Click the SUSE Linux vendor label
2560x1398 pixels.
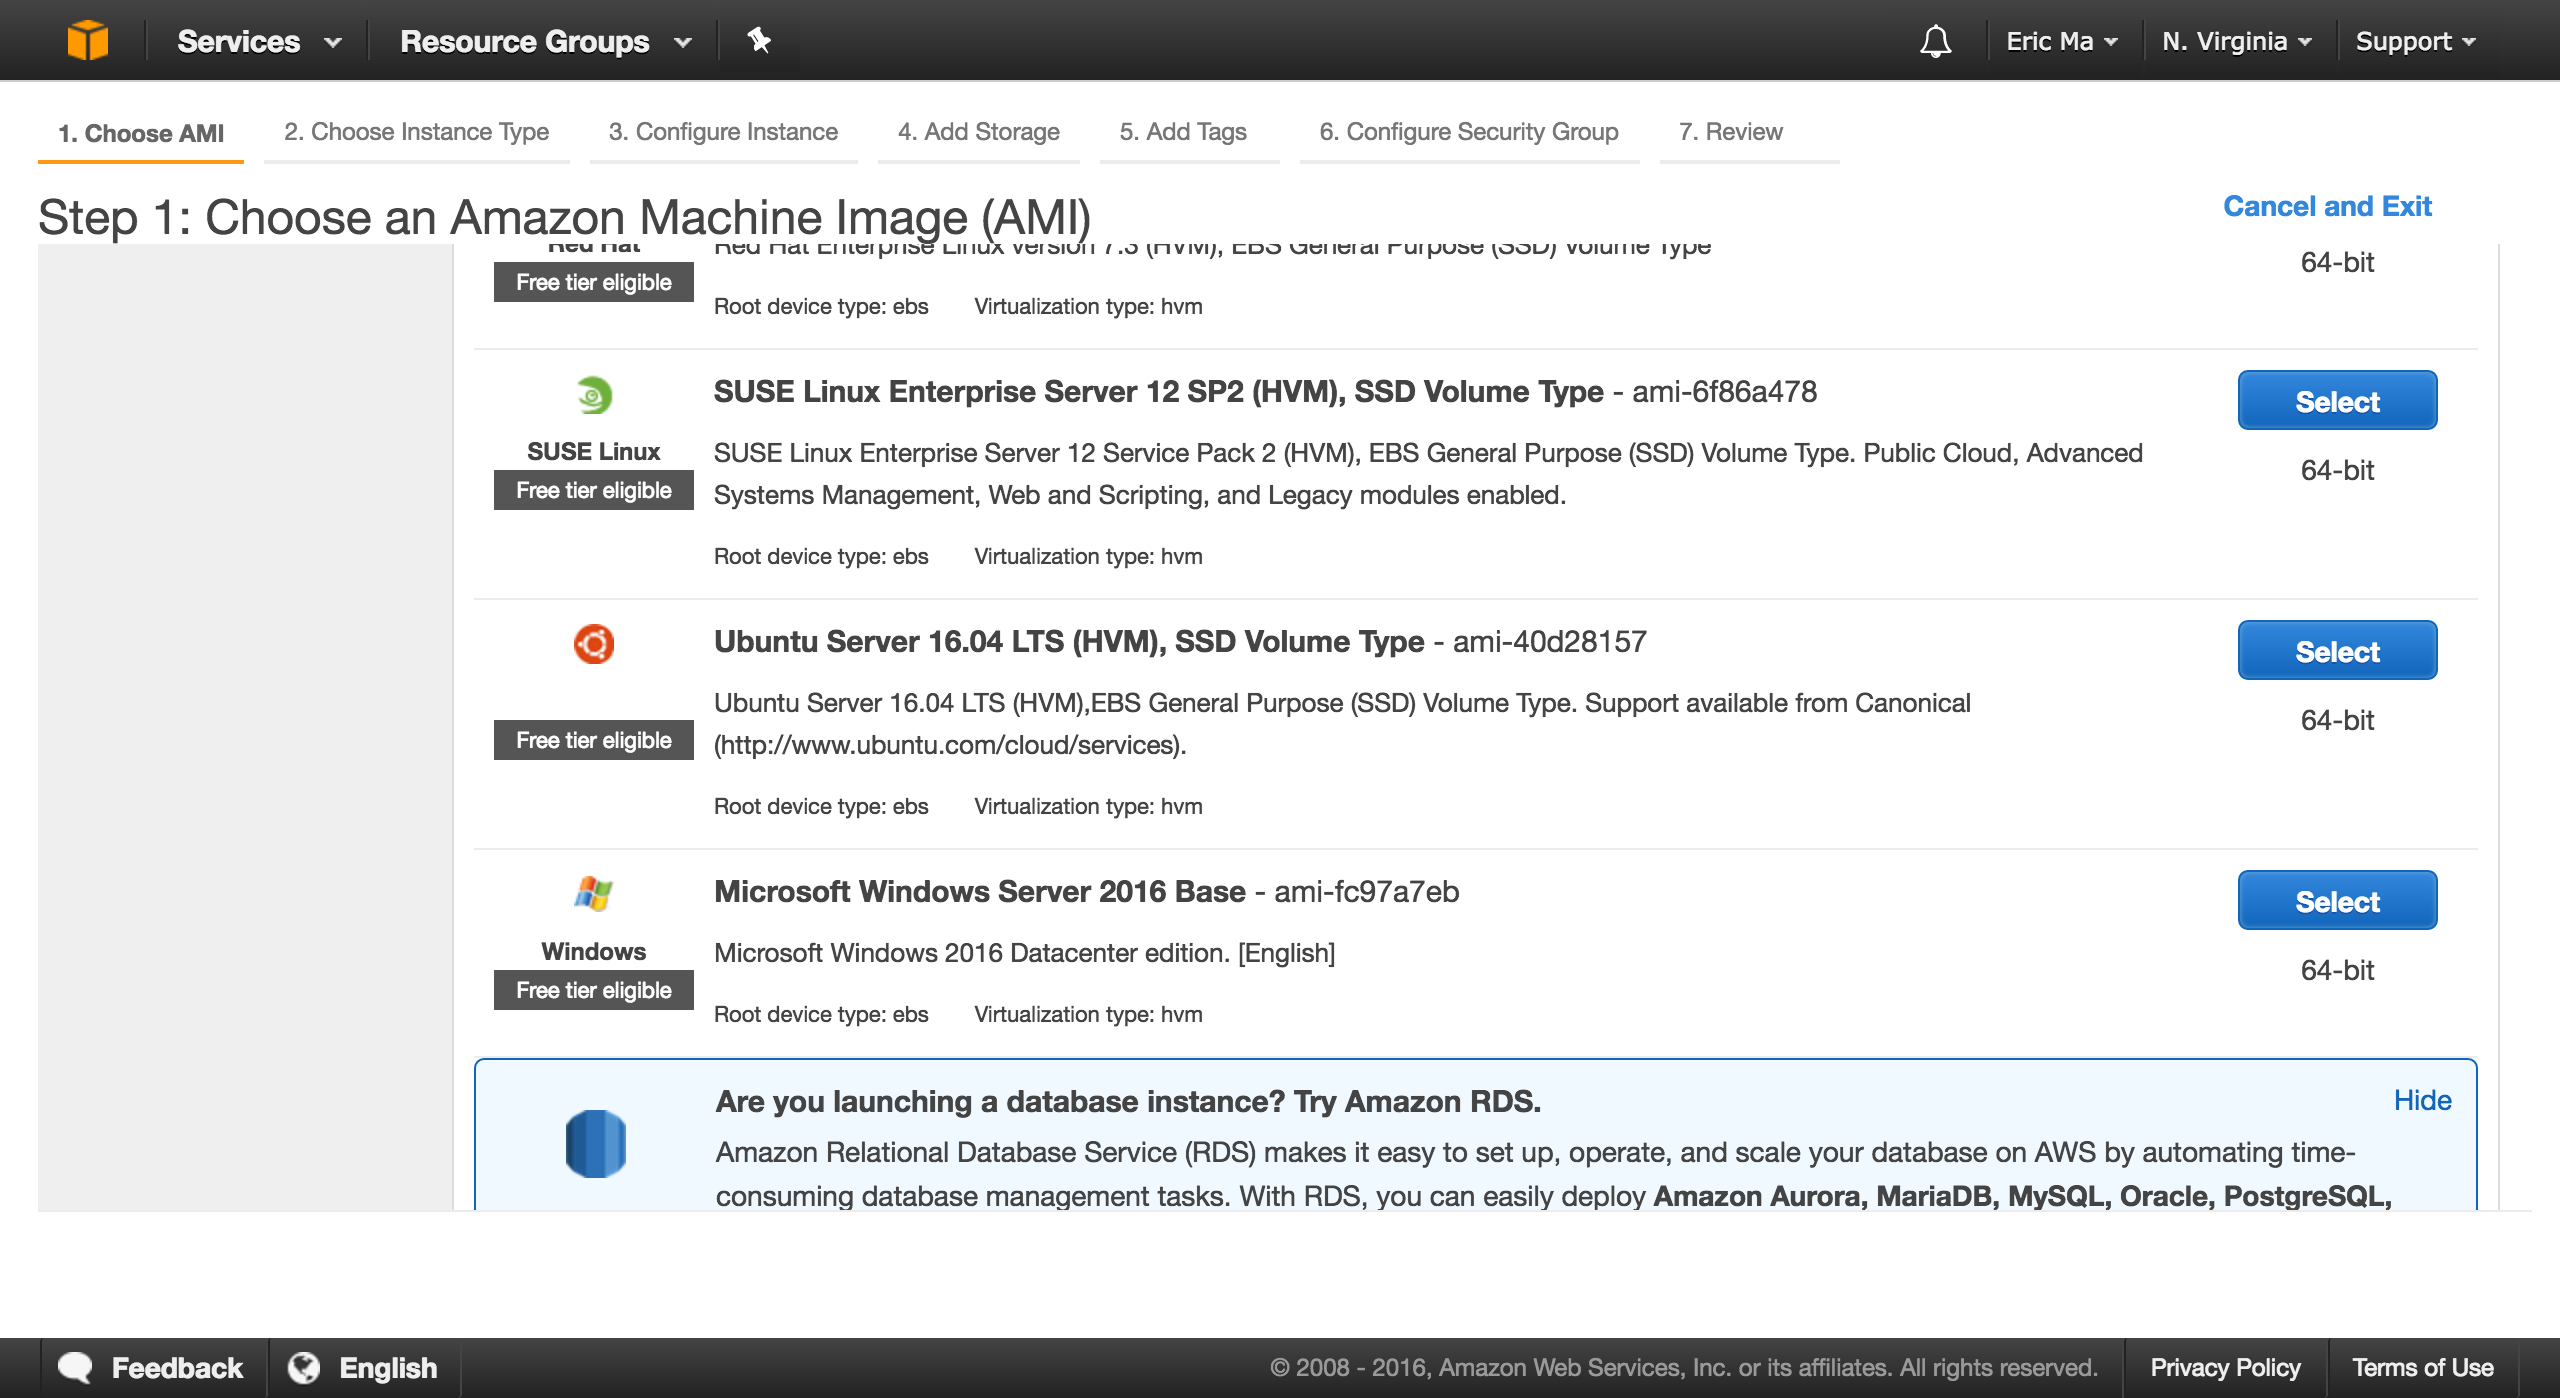click(594, 451)
